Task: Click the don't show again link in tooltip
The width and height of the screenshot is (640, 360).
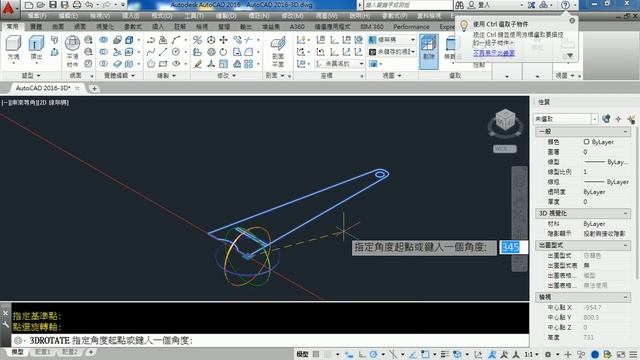Action: pyautogui.click(x=493, y=53)
